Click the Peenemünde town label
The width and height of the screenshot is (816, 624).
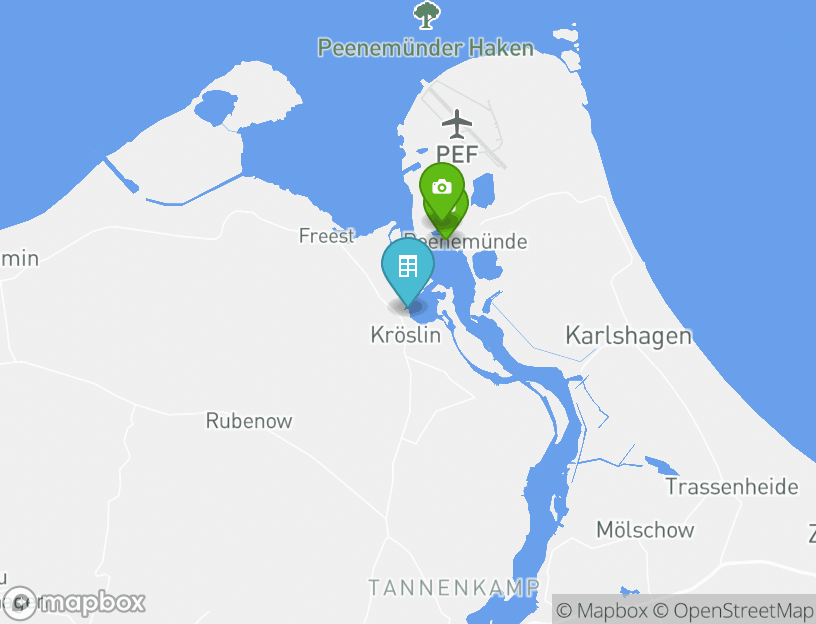point(466,241)
